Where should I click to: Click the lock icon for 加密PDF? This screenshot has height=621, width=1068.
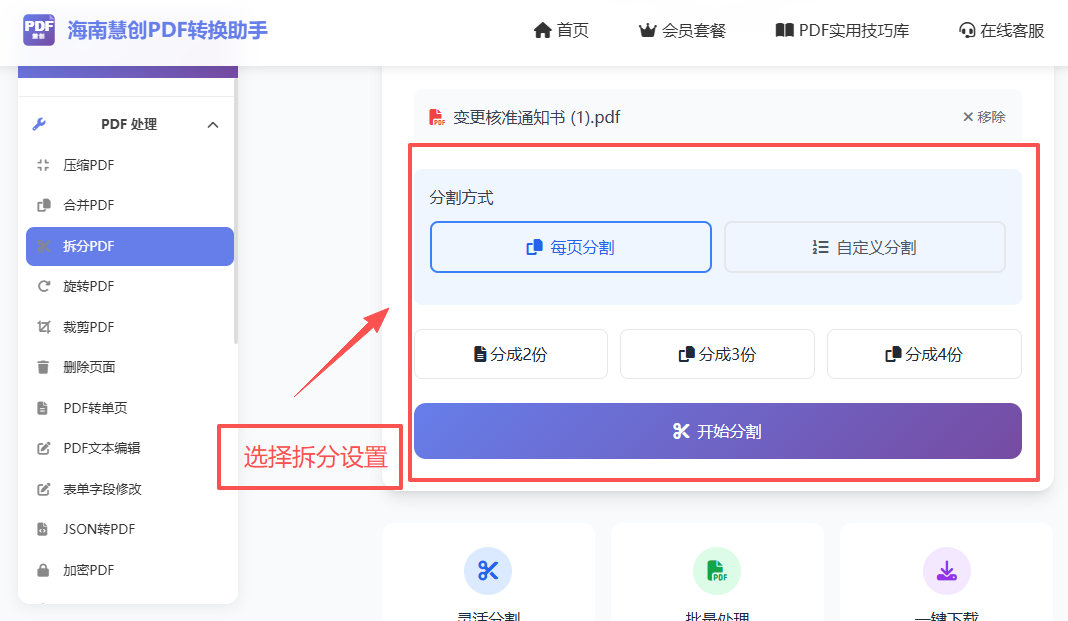pos(43,570)
